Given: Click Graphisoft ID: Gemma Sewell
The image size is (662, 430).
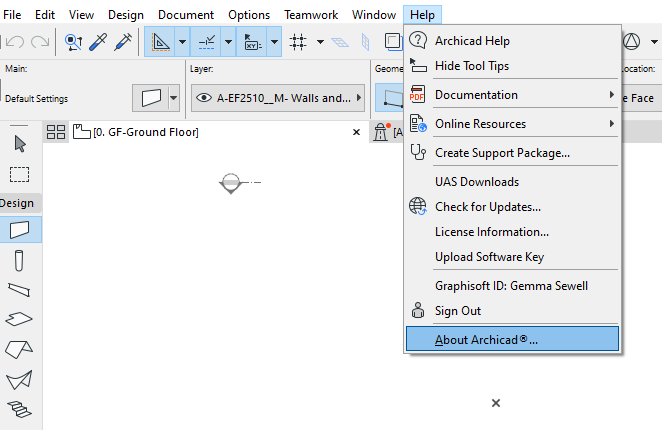Looking at the screenshot, I should tap(513, 286).
